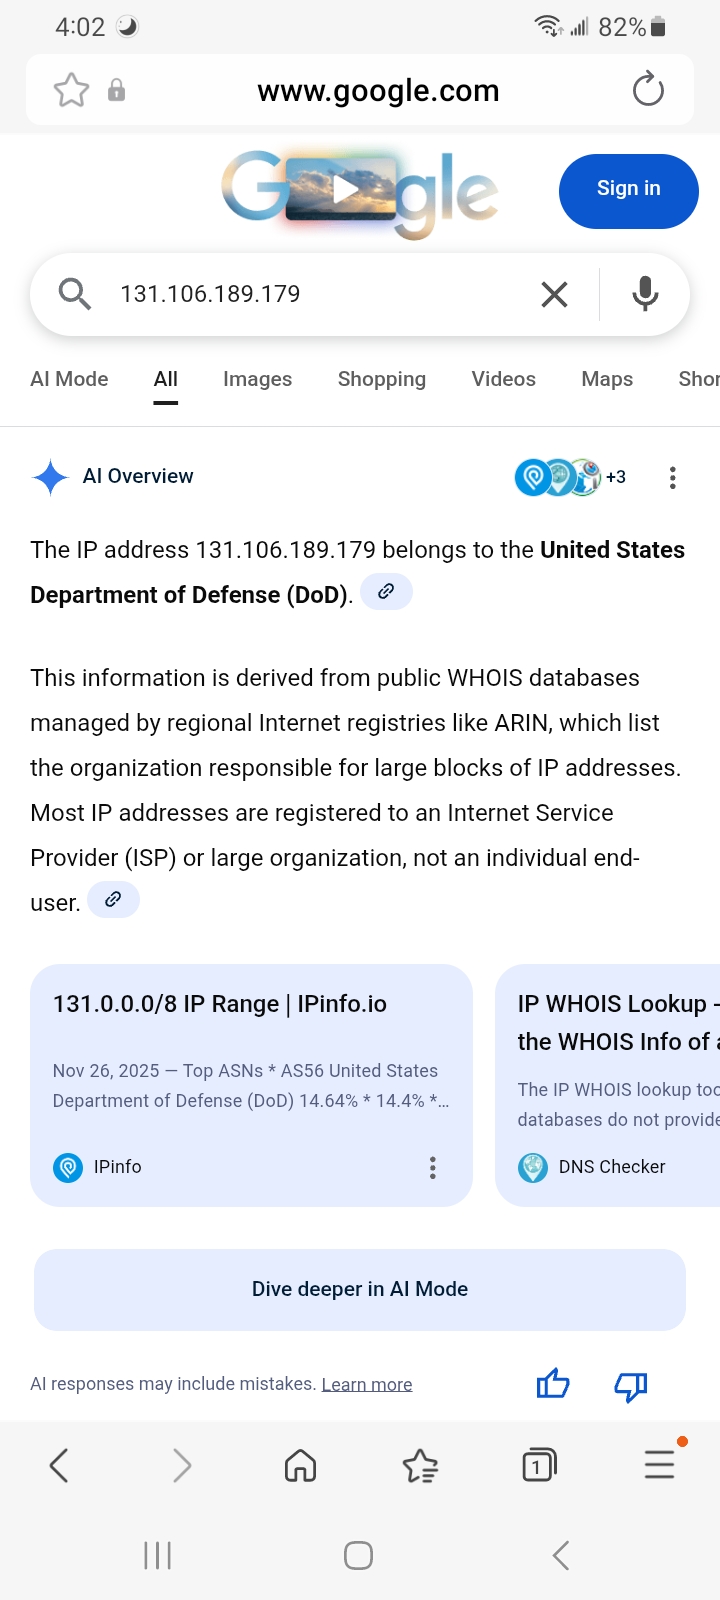Screen dimensions: 720x1600
Task: Open the browser tabs switcher
Action: coord(539,1466)
